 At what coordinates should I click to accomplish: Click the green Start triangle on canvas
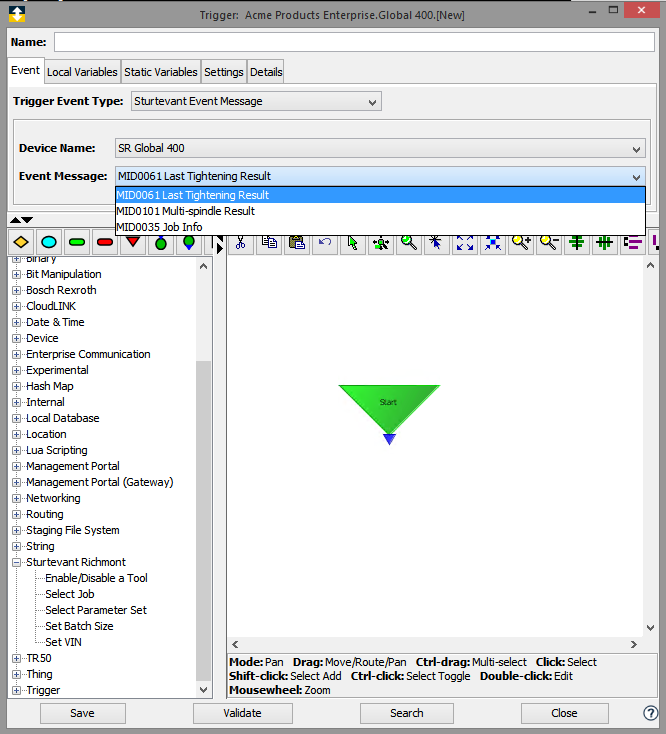coord(388,408)
